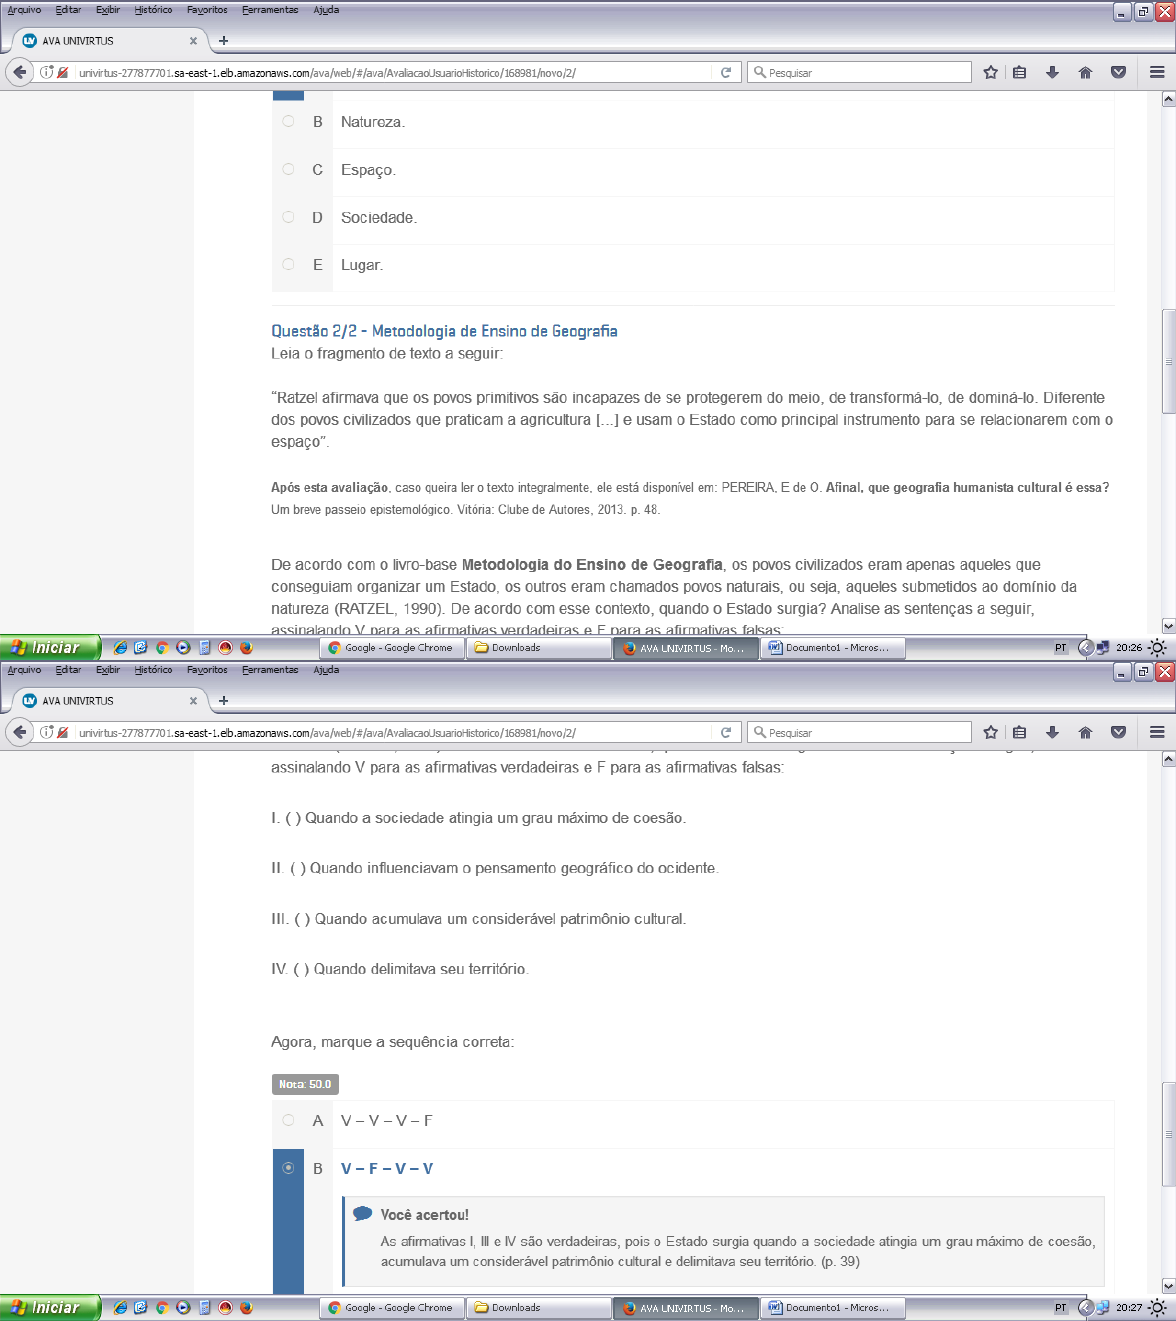Bookmark page with star icon in upper window
1176x1321 pixels.
pyautogui.click(x=990, y=72)
